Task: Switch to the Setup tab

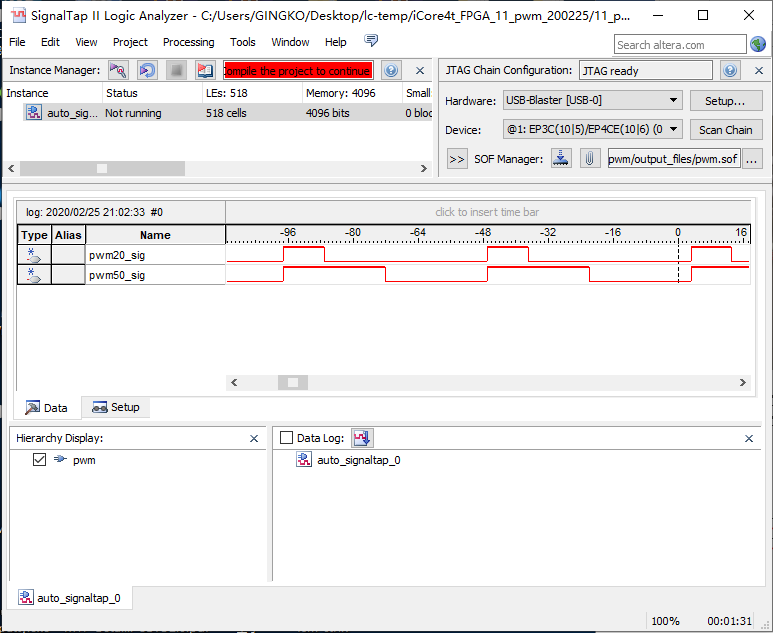Action: (x=116, y=408)
